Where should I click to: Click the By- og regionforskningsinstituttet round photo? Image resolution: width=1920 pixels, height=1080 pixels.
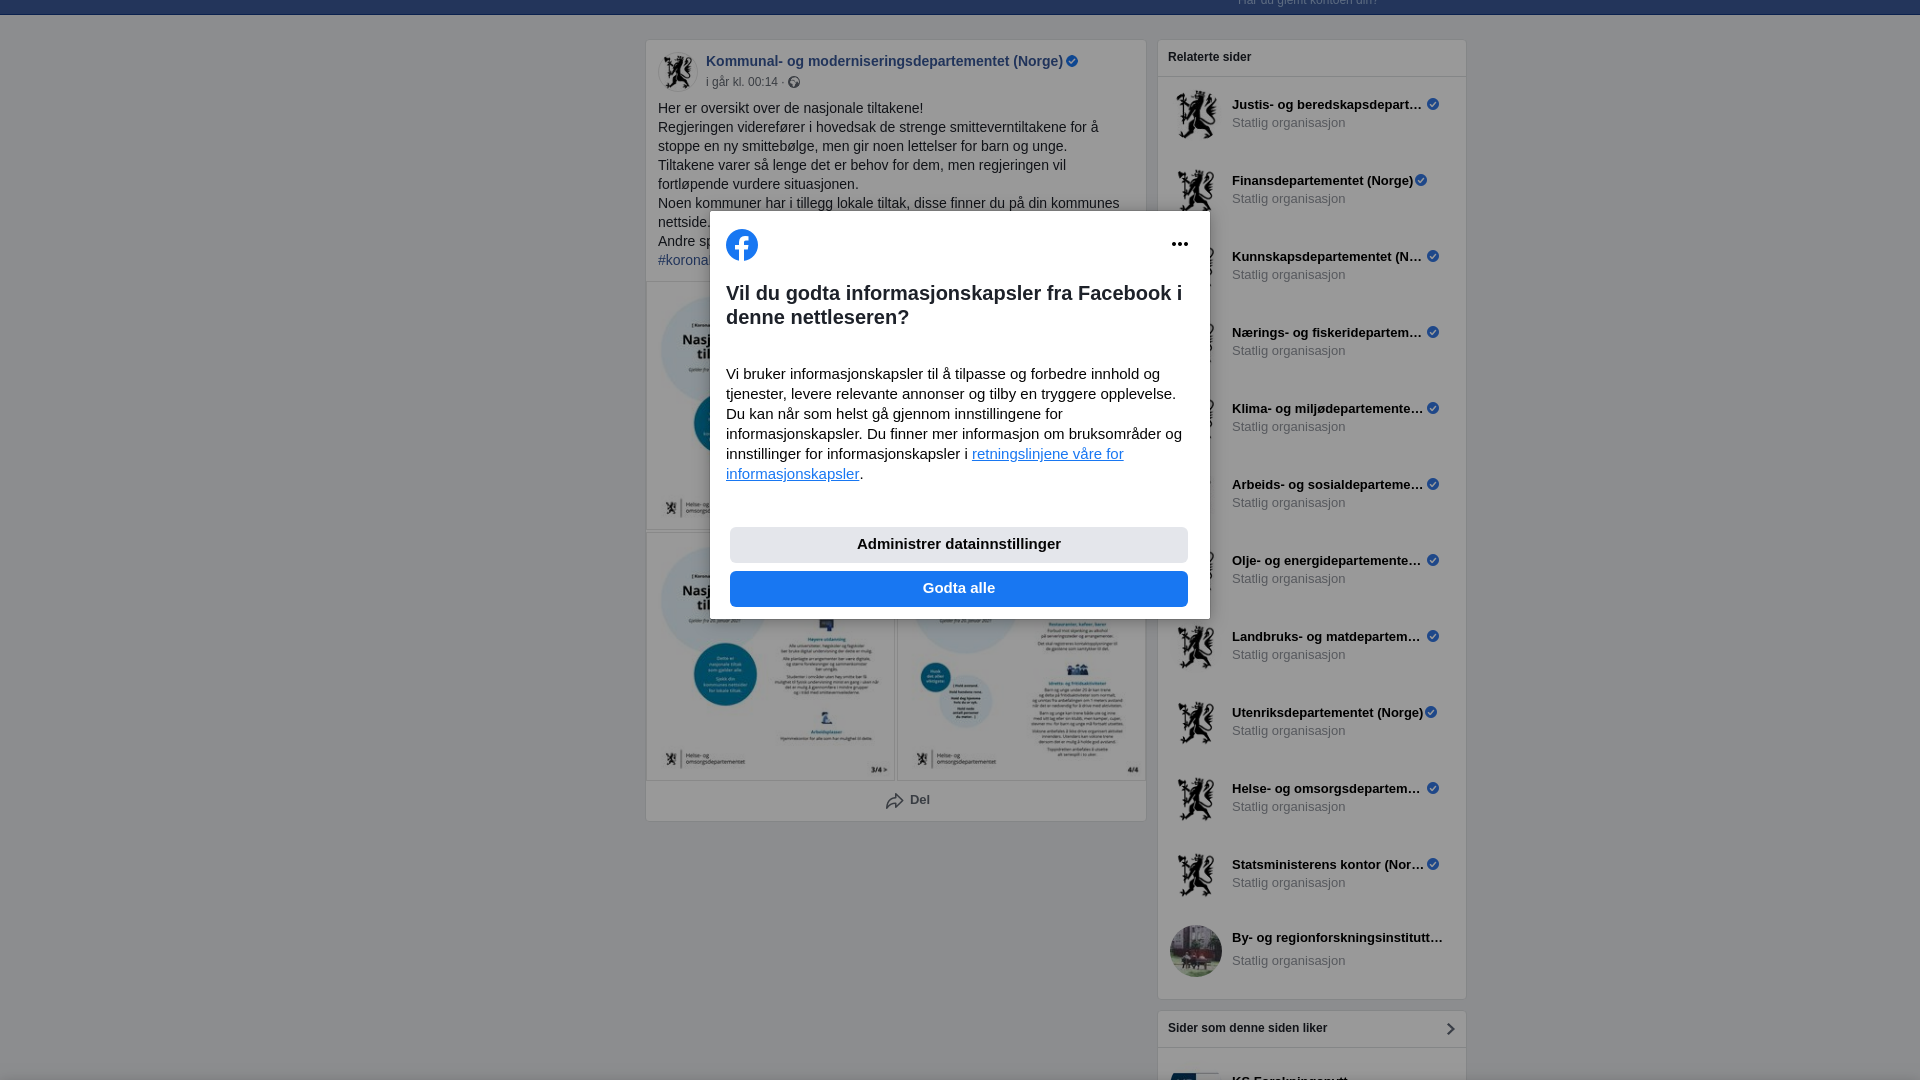(1196, 951)
